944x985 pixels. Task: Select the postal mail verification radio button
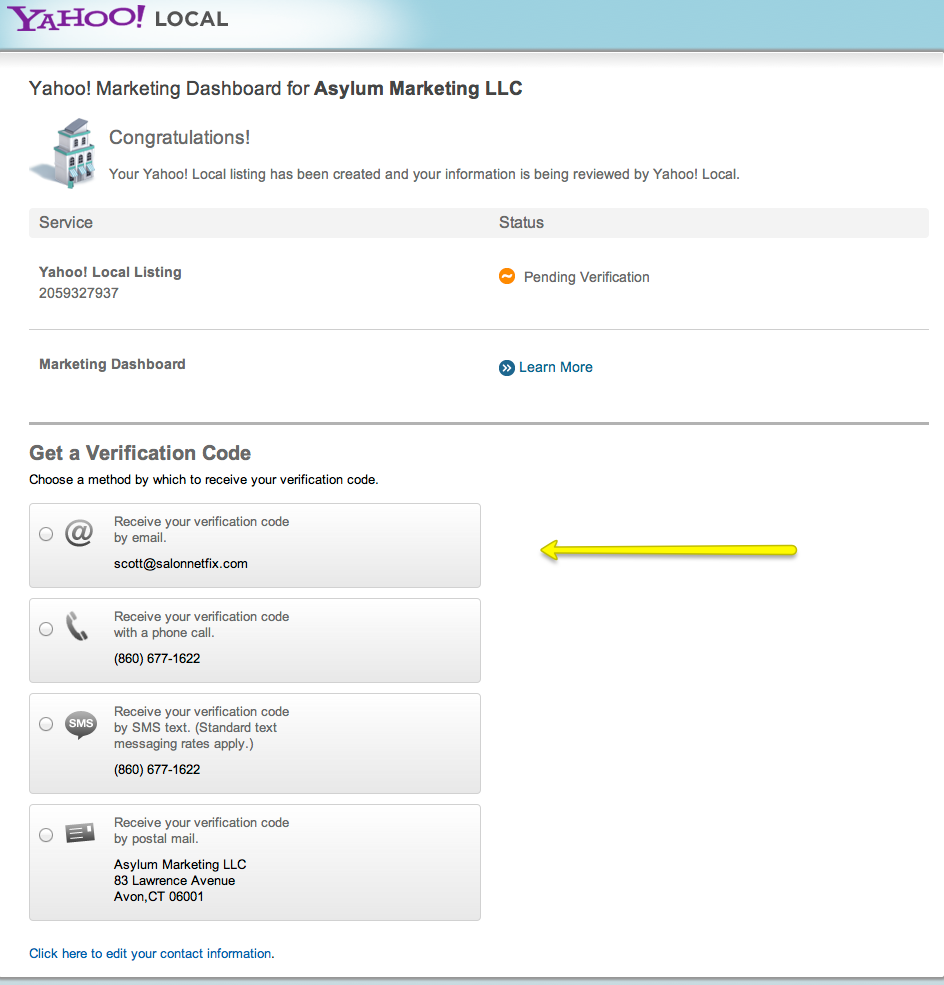[x=46, y=834]
